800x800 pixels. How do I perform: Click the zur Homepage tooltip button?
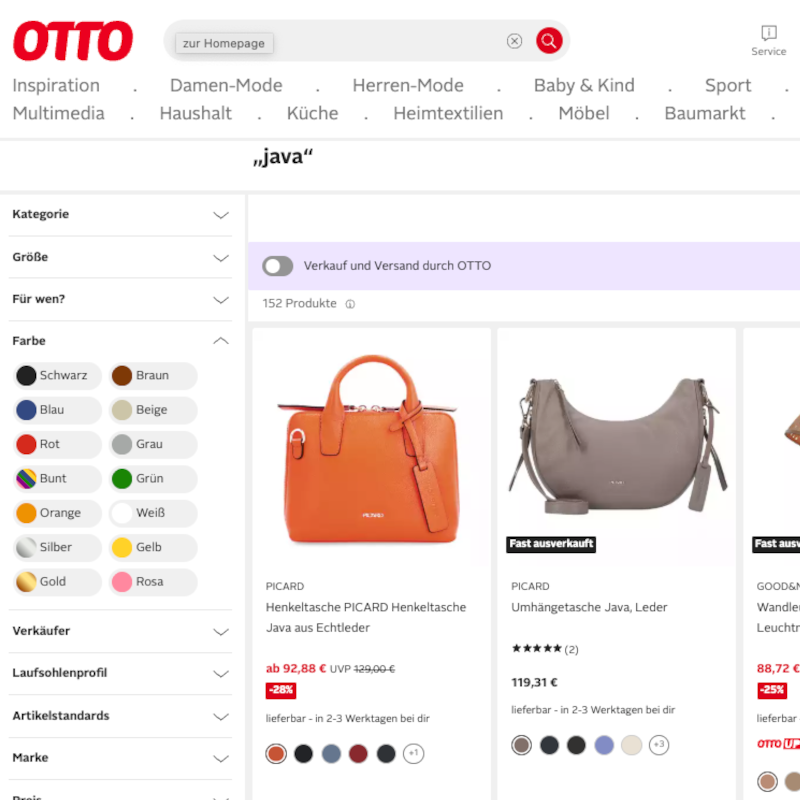tap(224, 43)
